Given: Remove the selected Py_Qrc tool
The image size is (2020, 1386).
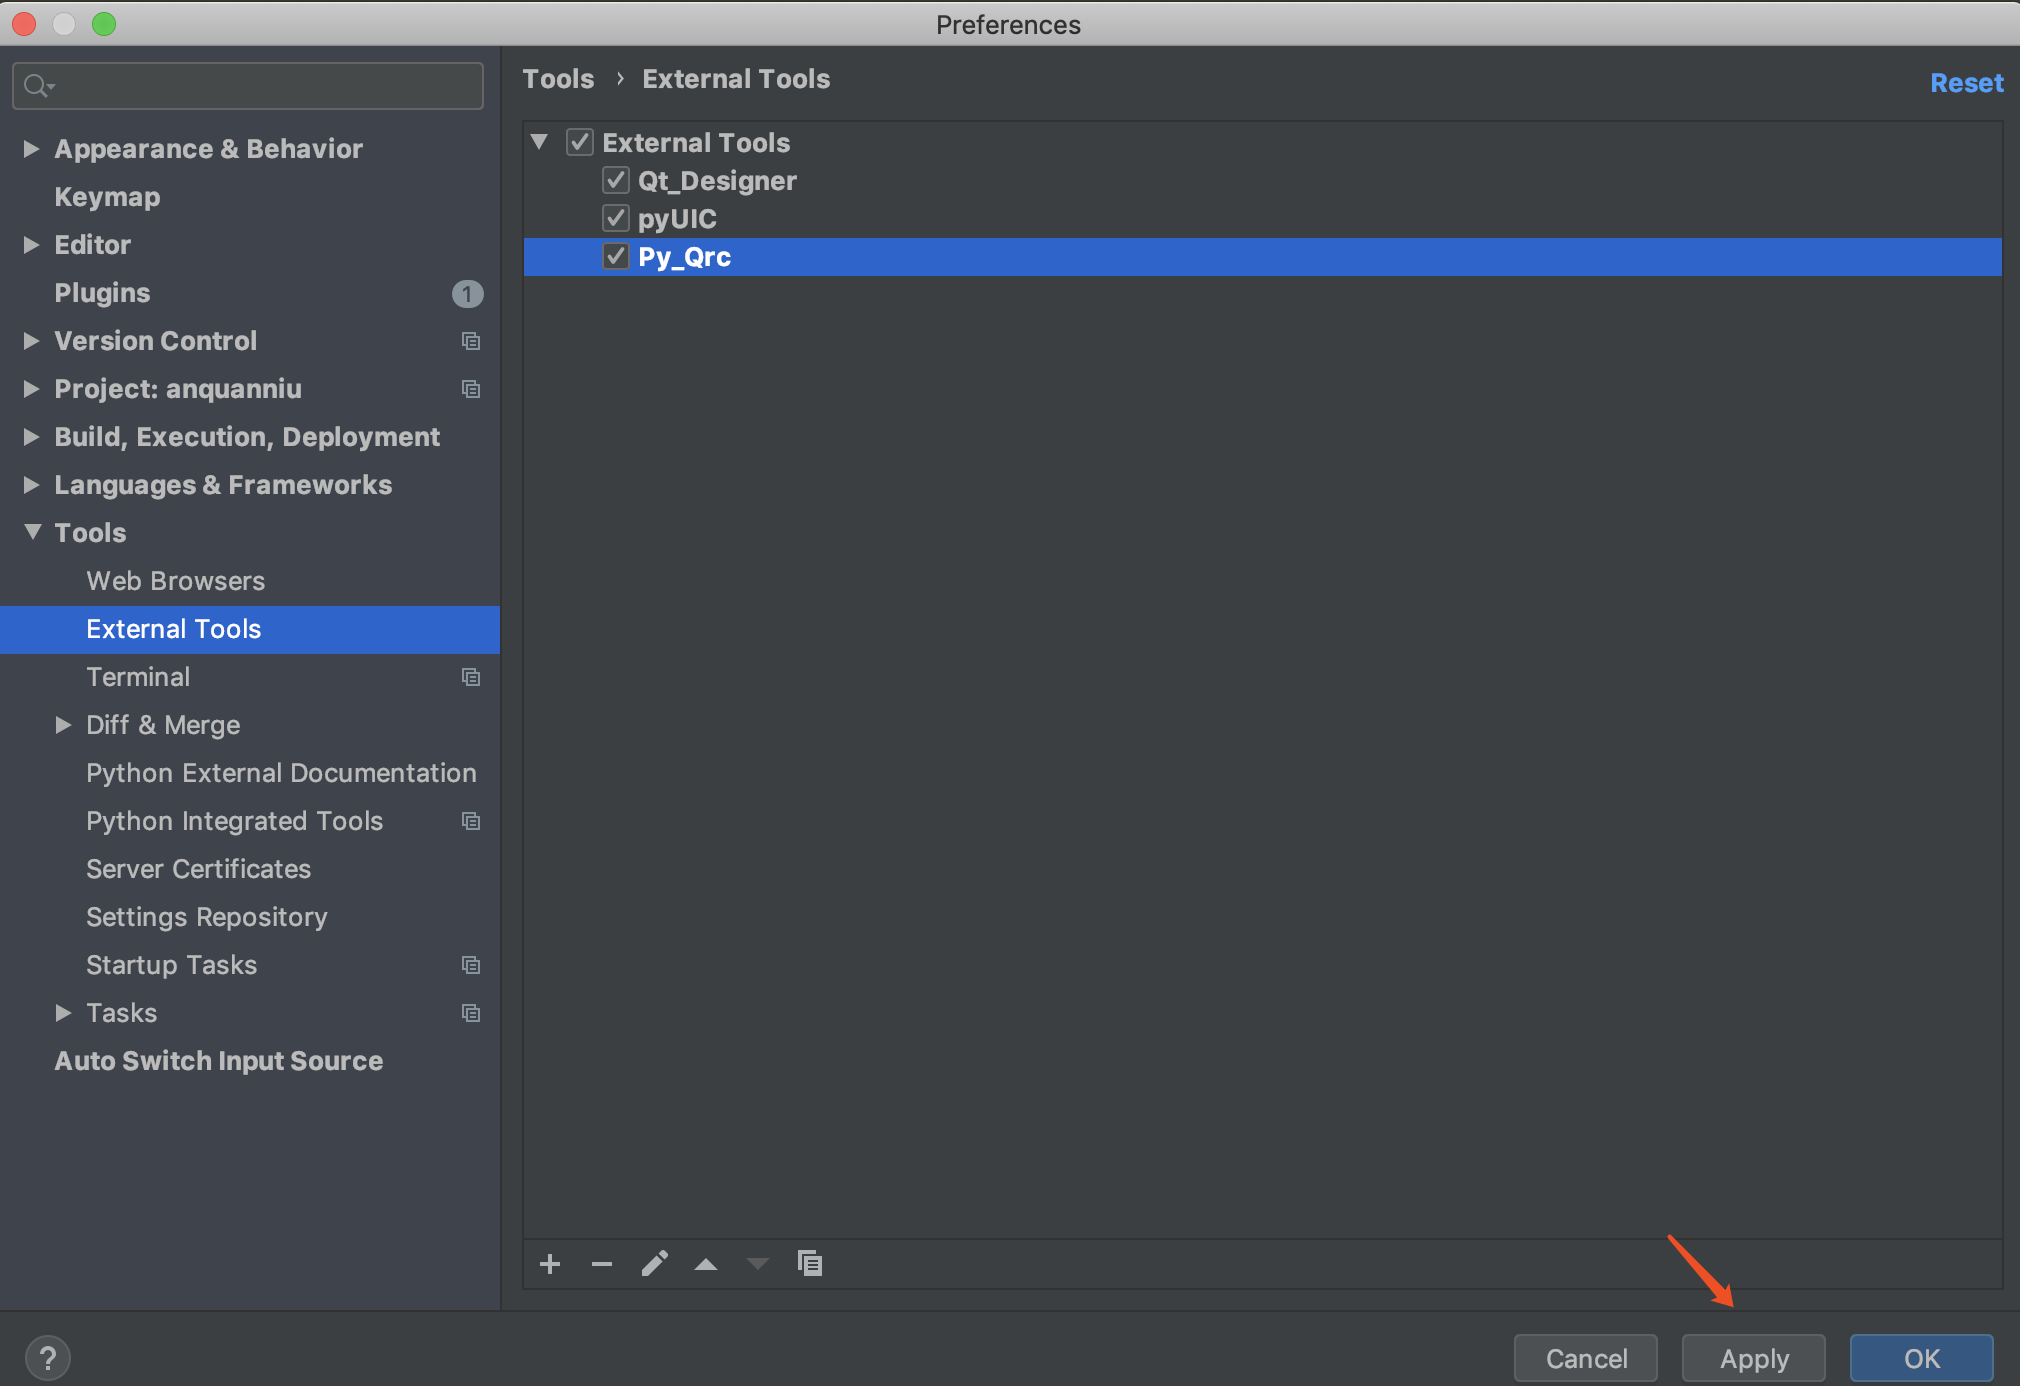Looking at the screenshot, I should [x=602, y=1263].
